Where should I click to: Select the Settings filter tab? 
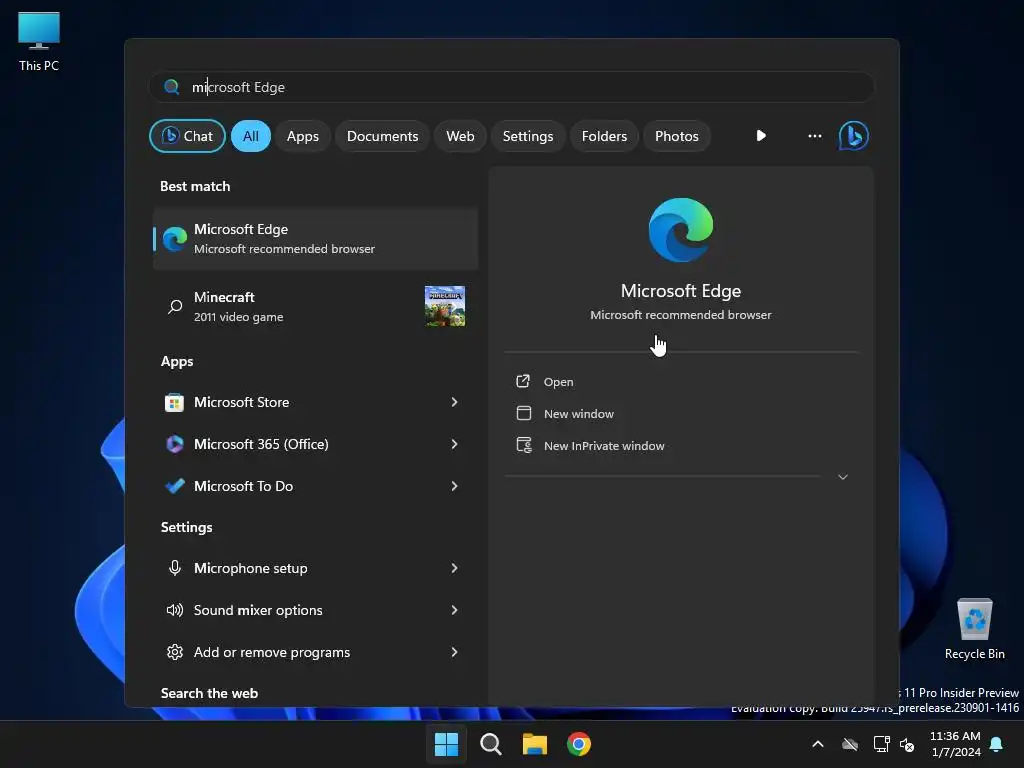pyautogui.click(x=528, y=136)
